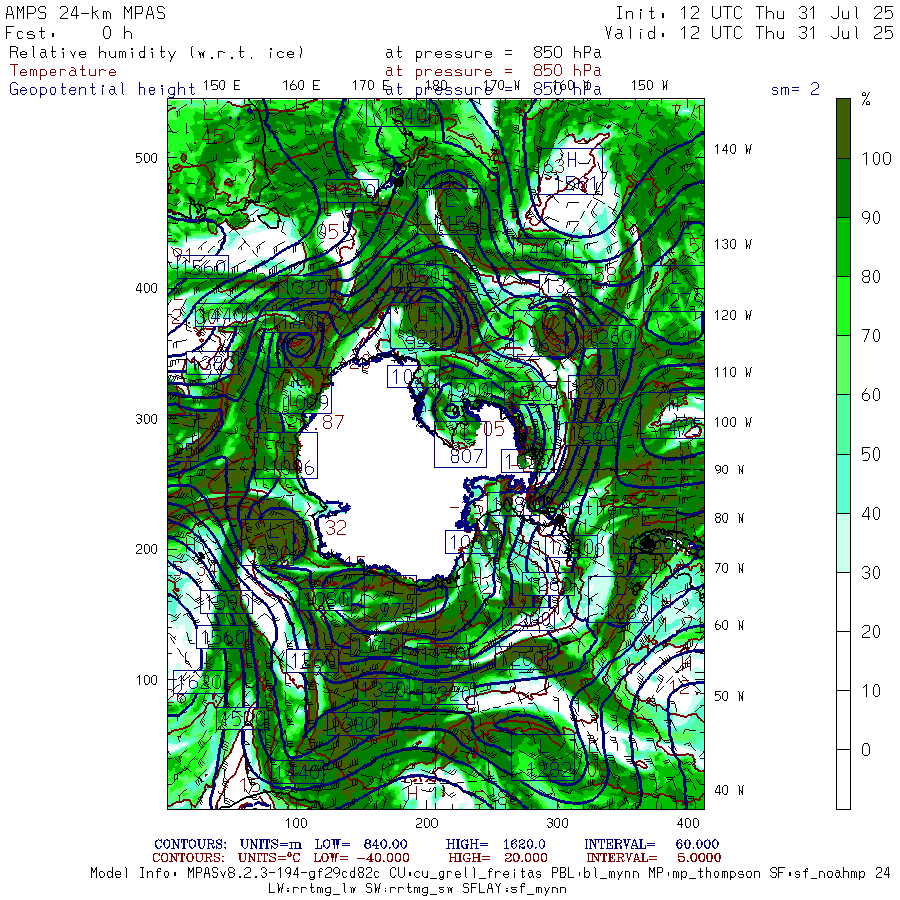Viewport: 900px width, 900px height.
Task: Click the colorbar's '50' tick label
Action: (871, 455)
